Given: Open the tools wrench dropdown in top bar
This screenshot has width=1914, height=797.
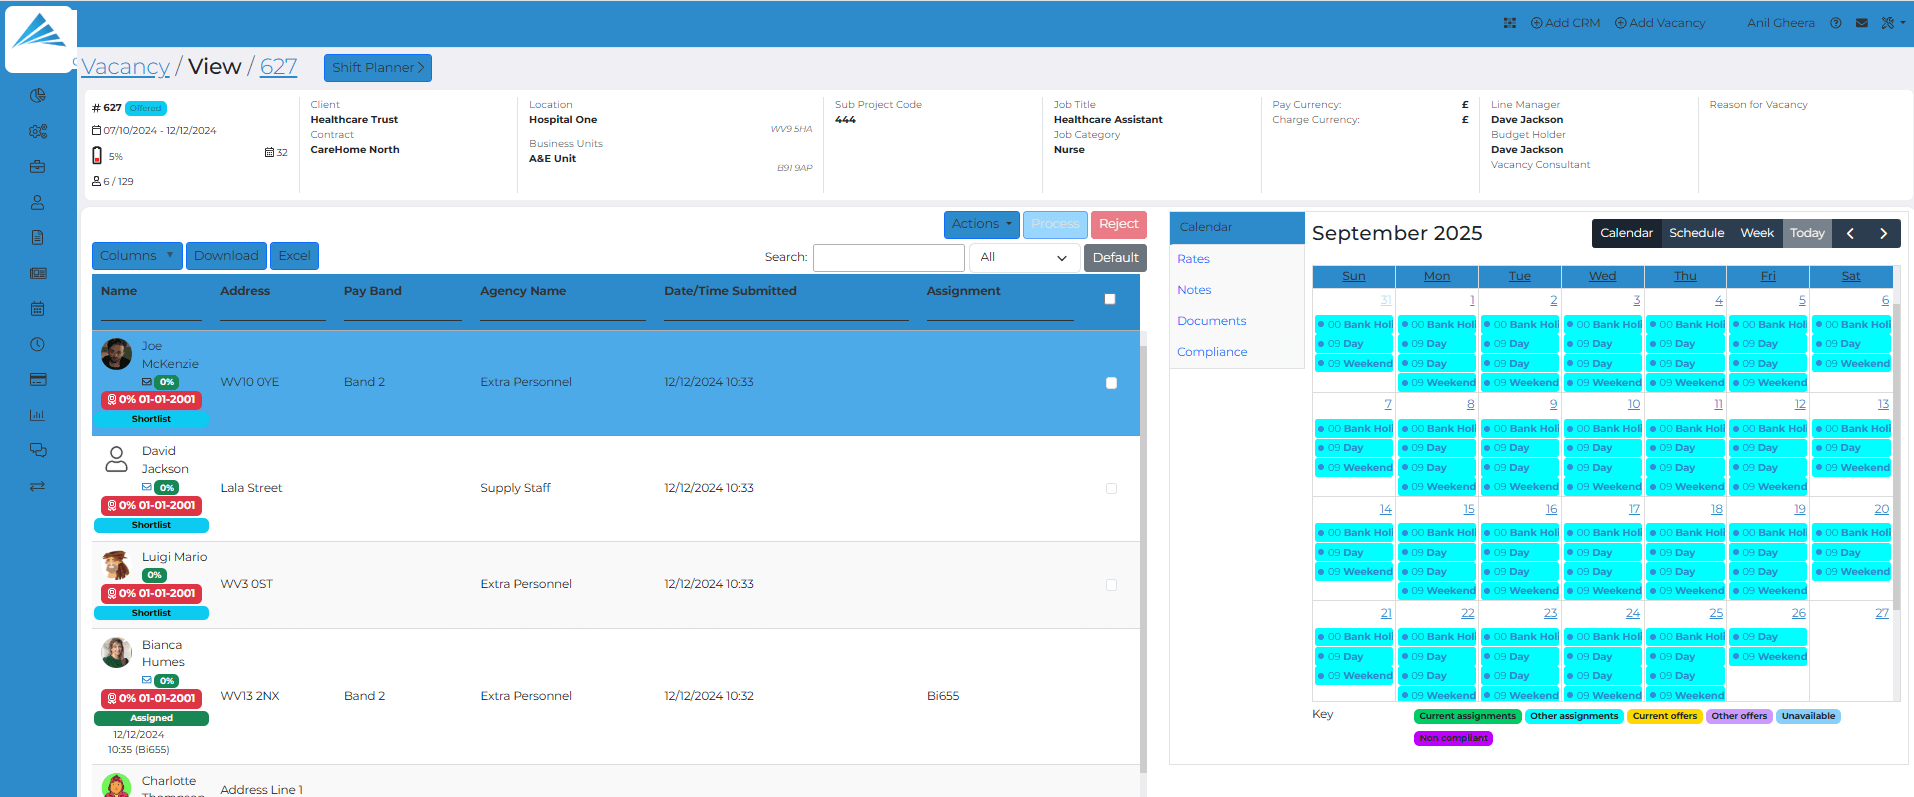Looking at the screenshot, I should (1892, 23).
